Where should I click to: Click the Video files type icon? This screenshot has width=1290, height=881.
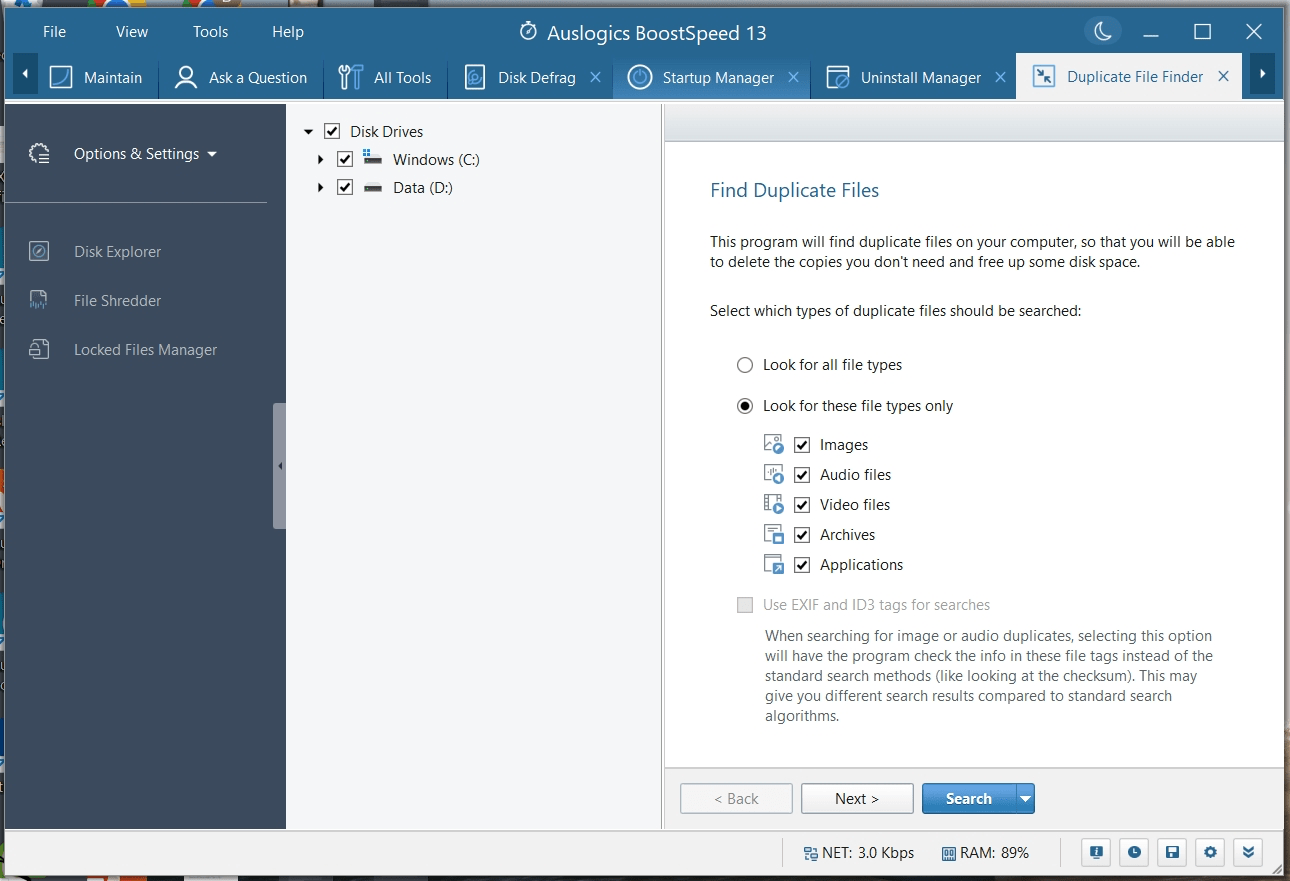coord(773,504)
